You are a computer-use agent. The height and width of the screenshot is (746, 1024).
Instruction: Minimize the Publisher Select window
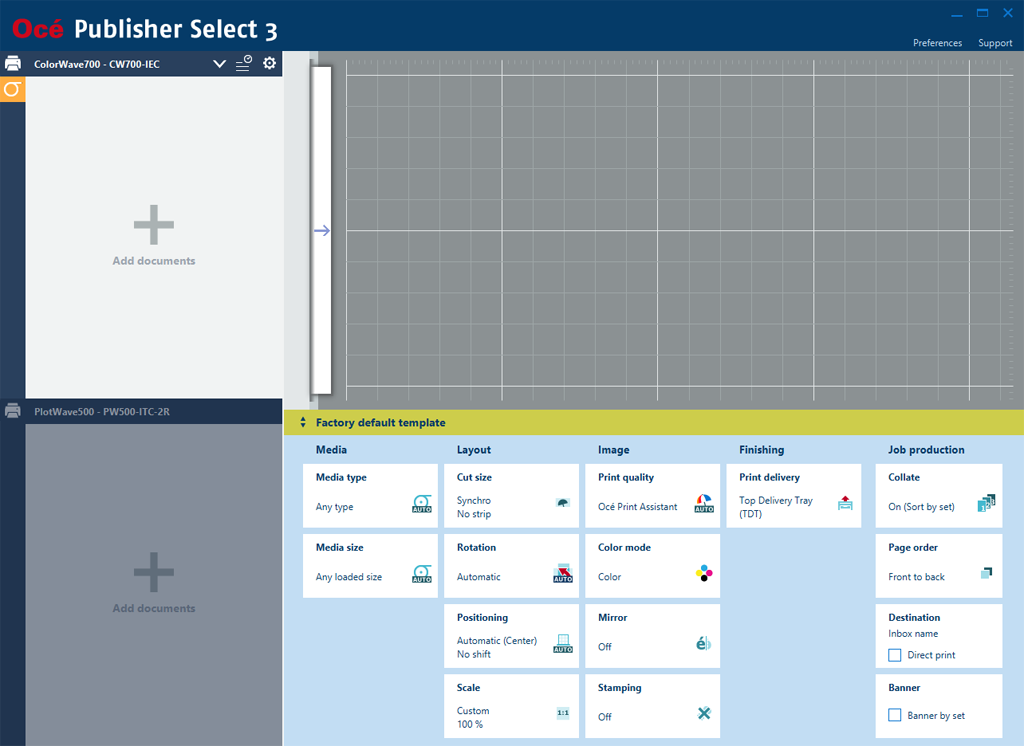point(957,14)
